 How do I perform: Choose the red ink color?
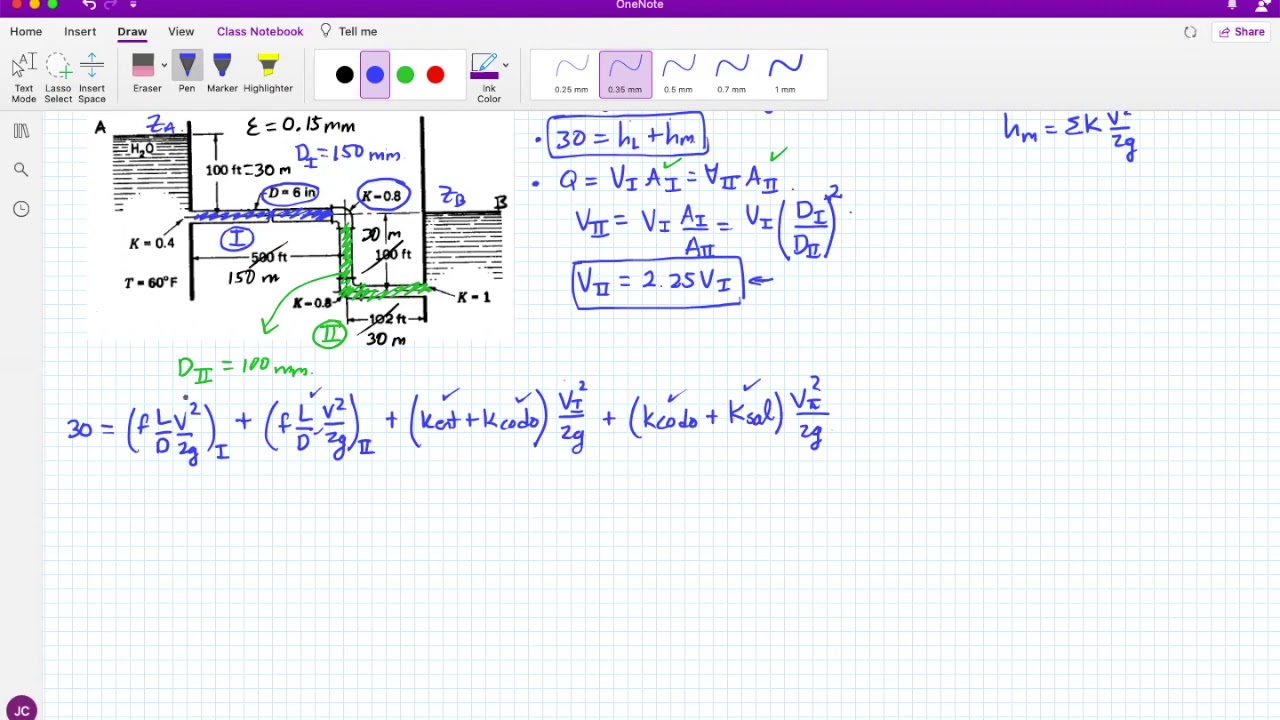435,75
